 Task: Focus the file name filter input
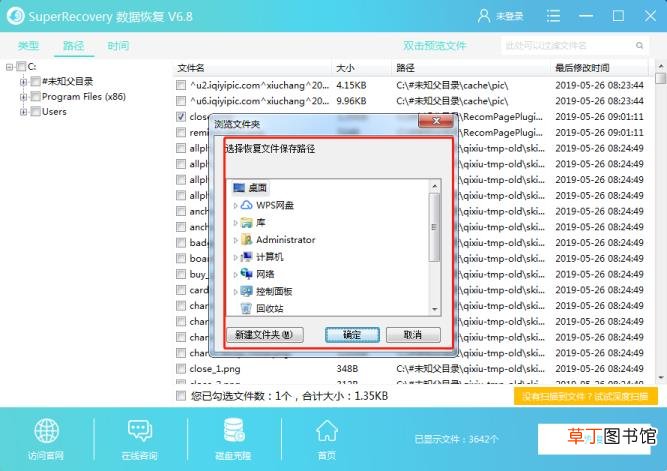[569, 46]
